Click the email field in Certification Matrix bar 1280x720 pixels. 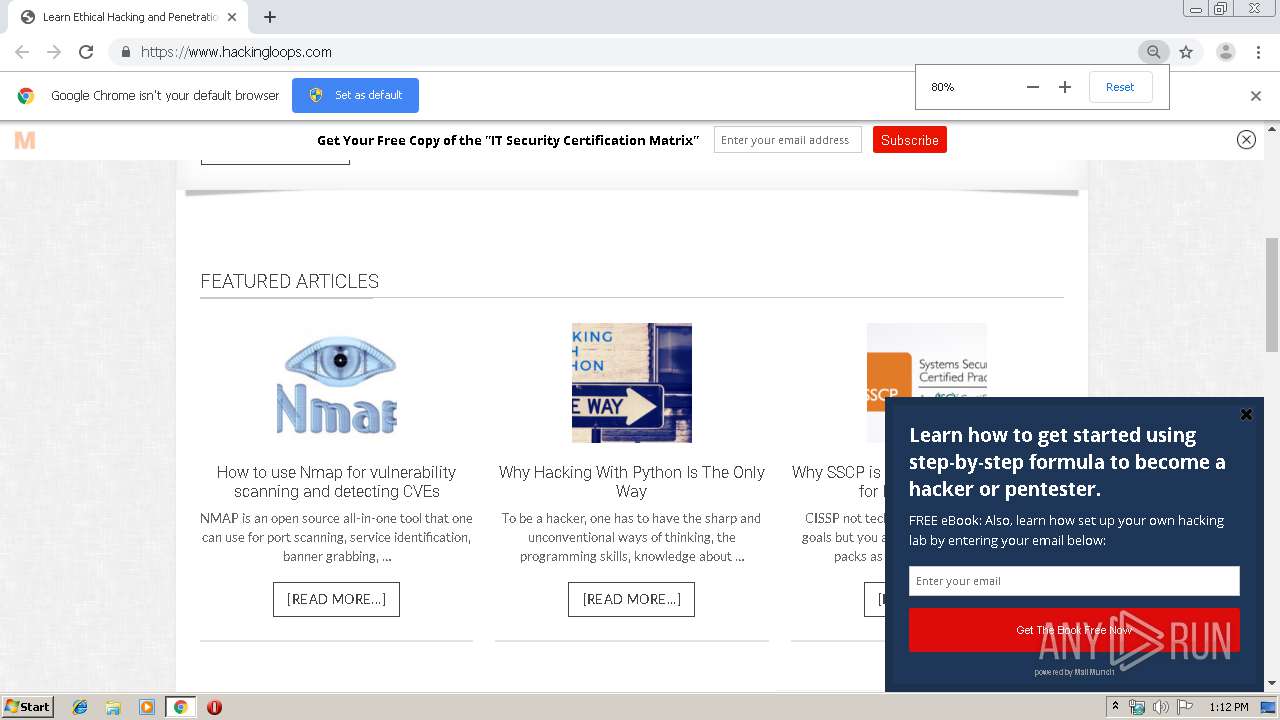[x=788, y=140]
